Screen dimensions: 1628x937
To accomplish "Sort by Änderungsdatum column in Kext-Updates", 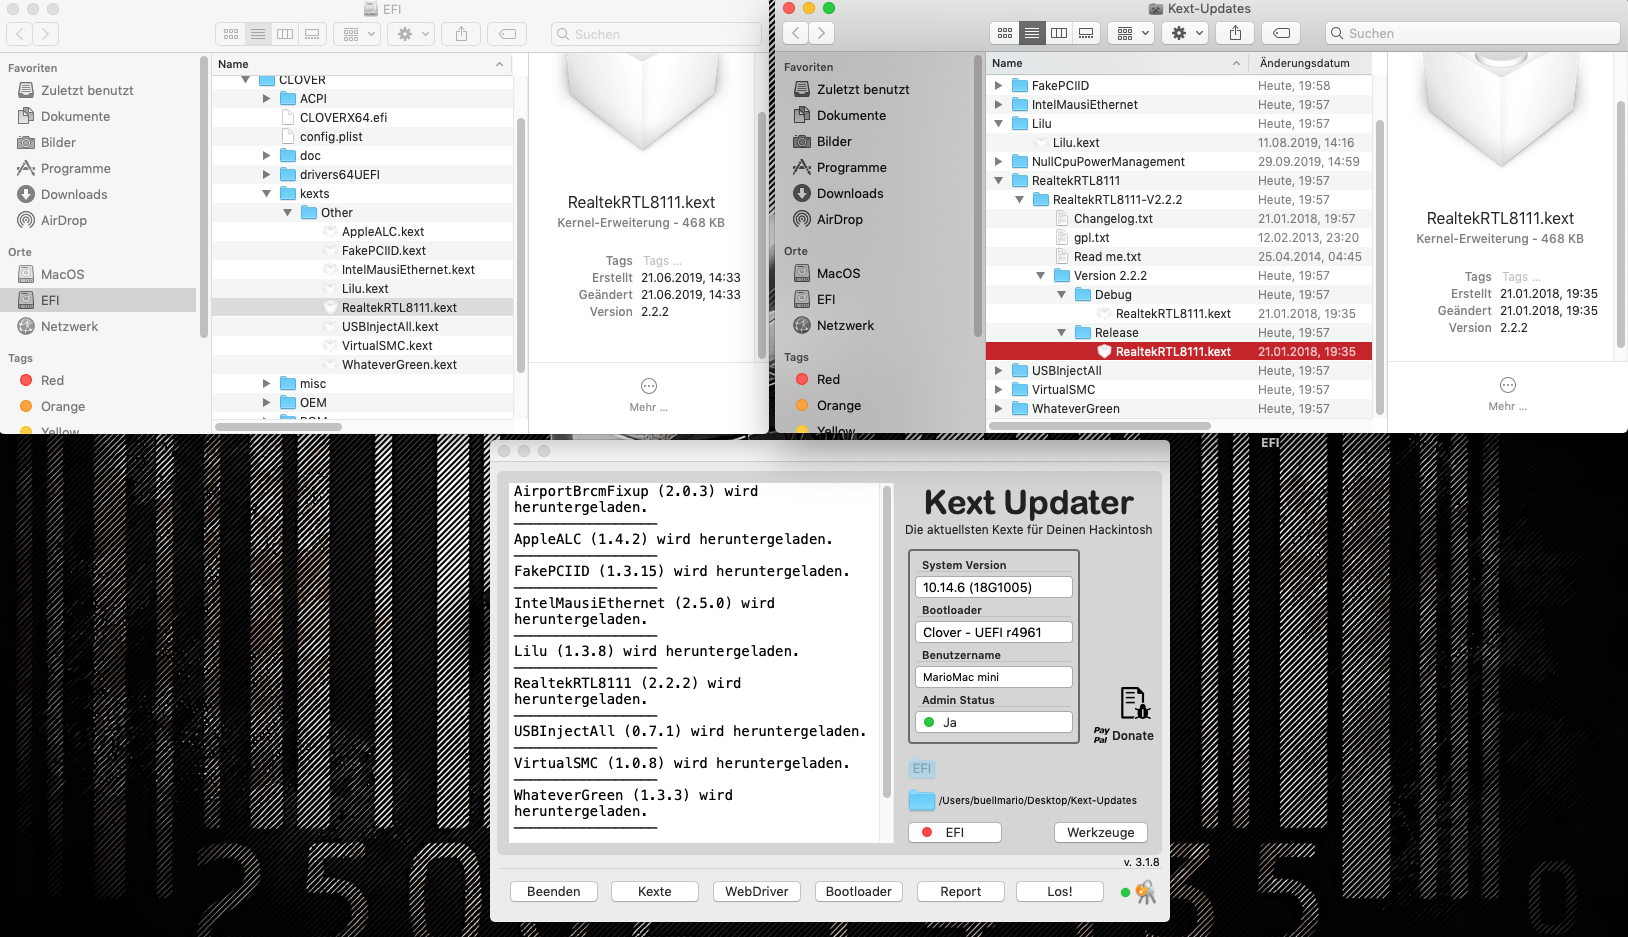I will click(1312, 63).
